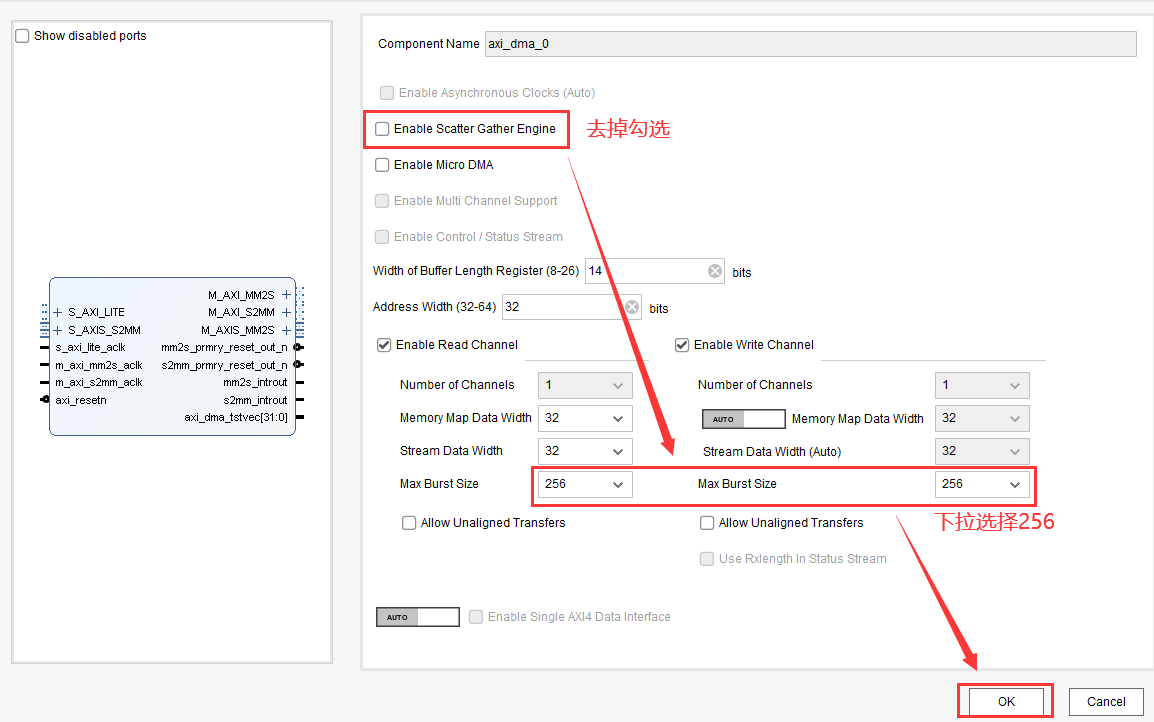The height and width of the screenshot is (722, 1154).
Task: Toggle Show disabled ports checkbox
Action: (x=23, y=36)
